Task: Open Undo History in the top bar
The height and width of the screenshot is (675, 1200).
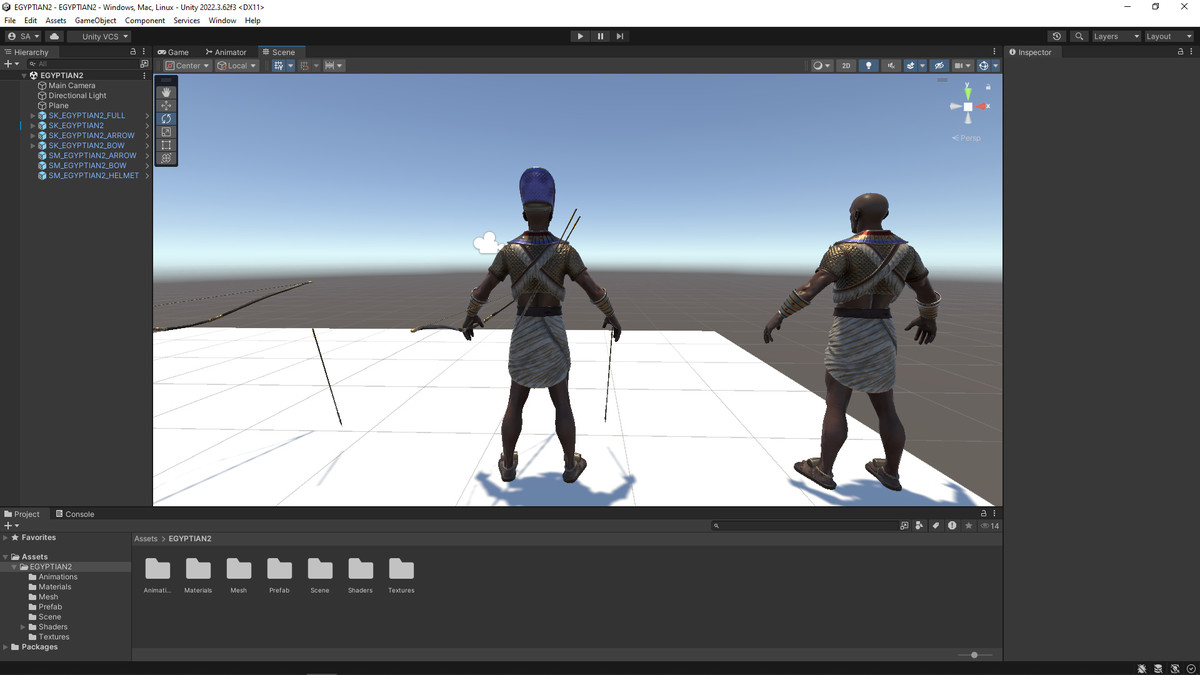Action: click(x=1057, y=36)
